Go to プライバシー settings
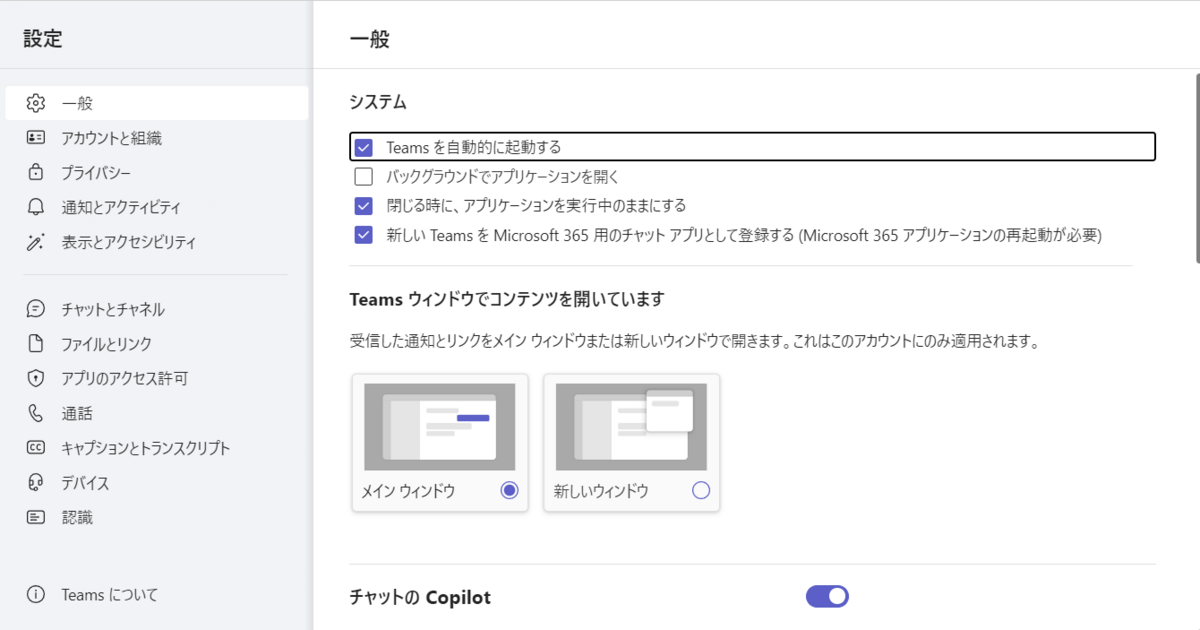This screenshot has width=1200, height=630. [157, 172]
